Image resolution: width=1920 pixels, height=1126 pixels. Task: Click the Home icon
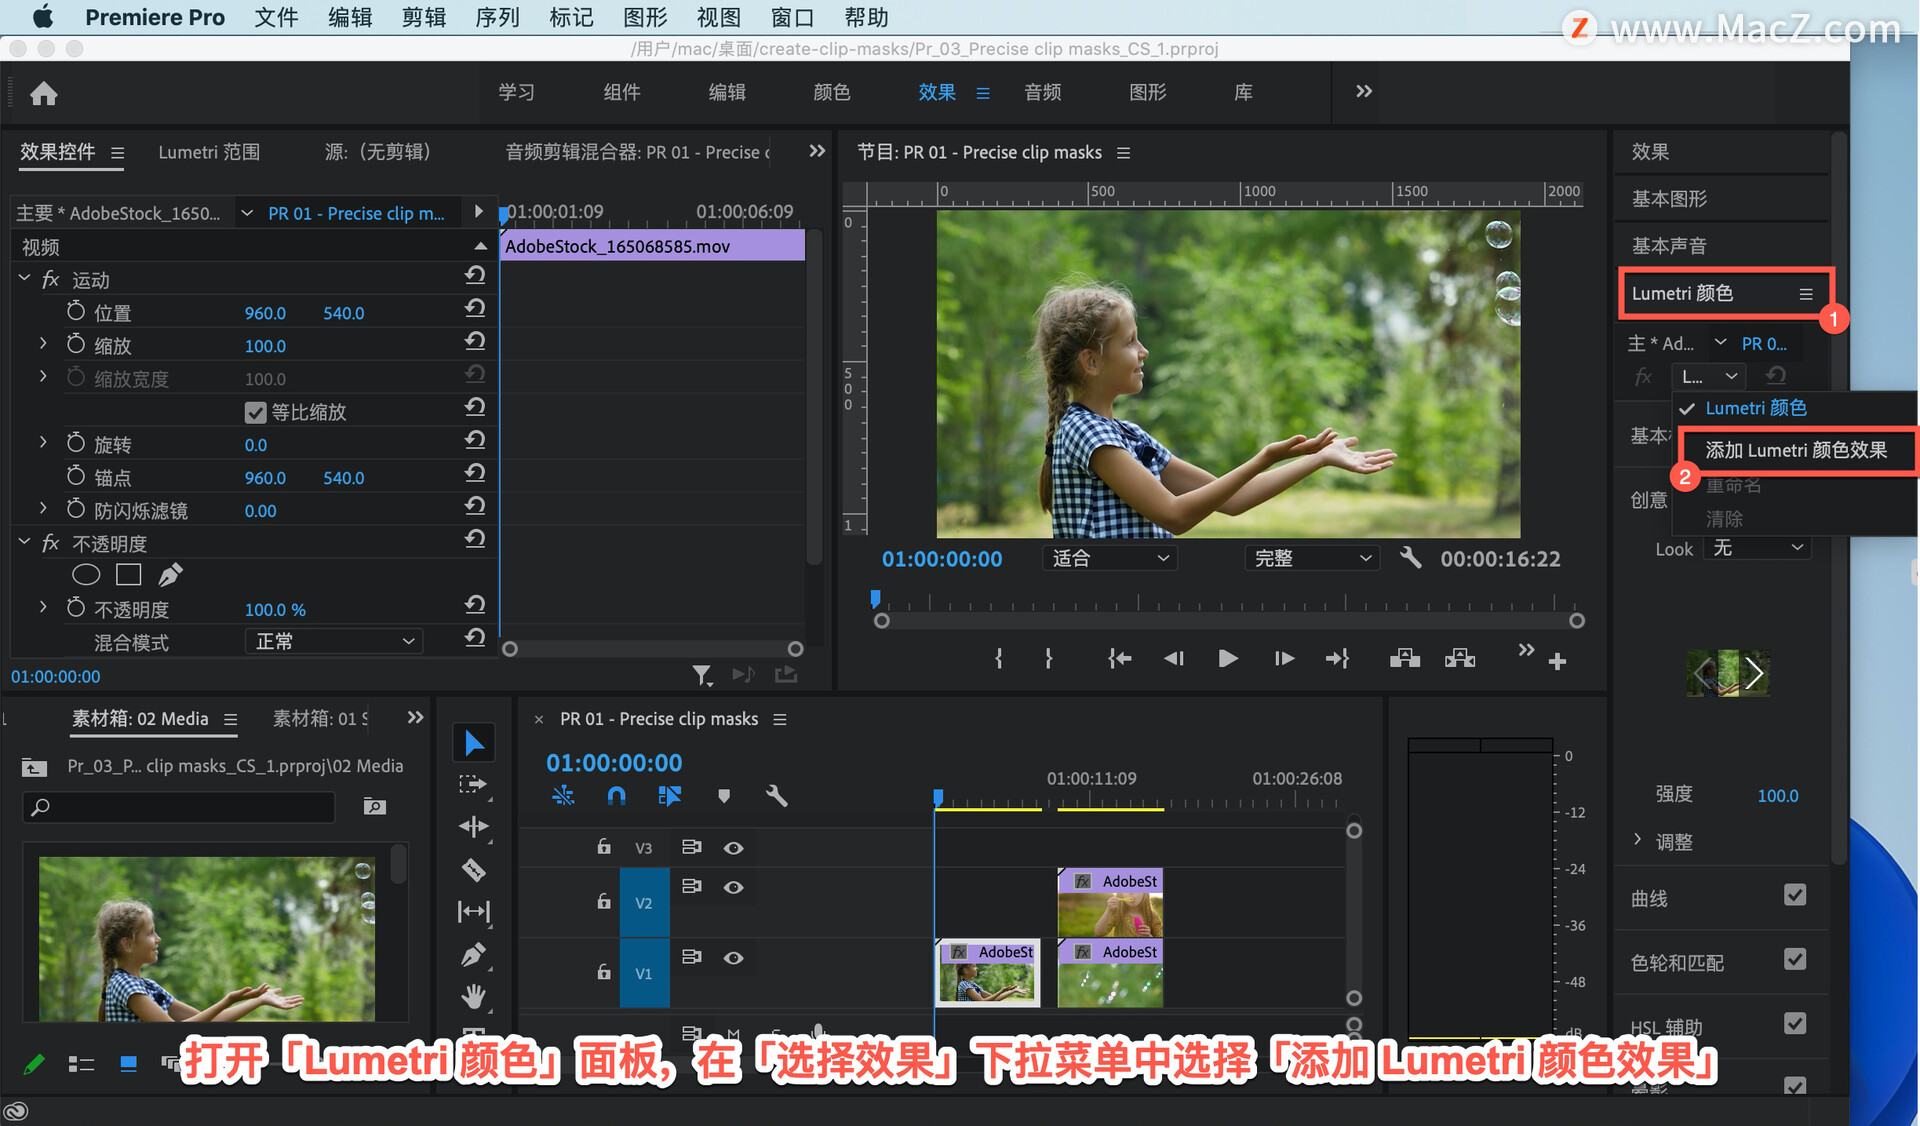point(43,93)
